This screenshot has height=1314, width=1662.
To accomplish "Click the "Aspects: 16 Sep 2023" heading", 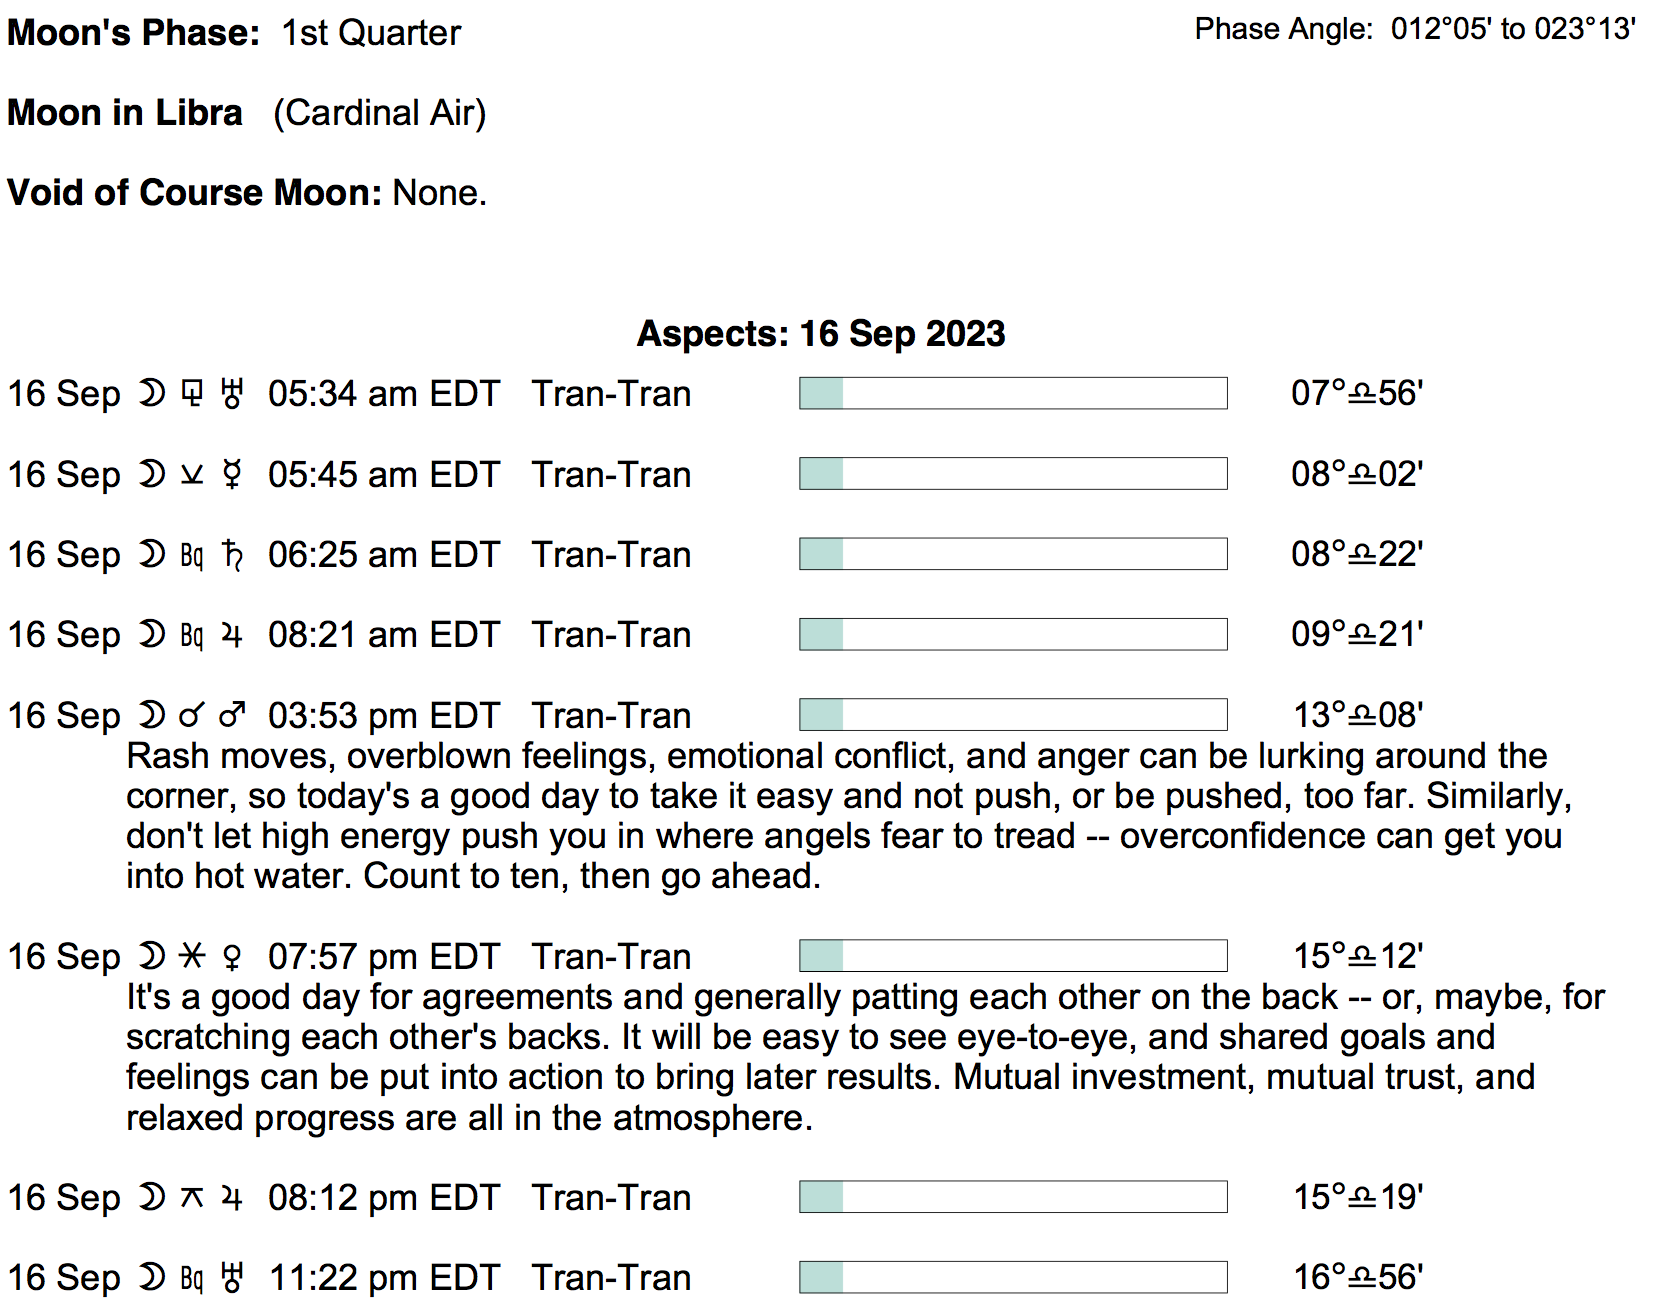I will [821, 333].
